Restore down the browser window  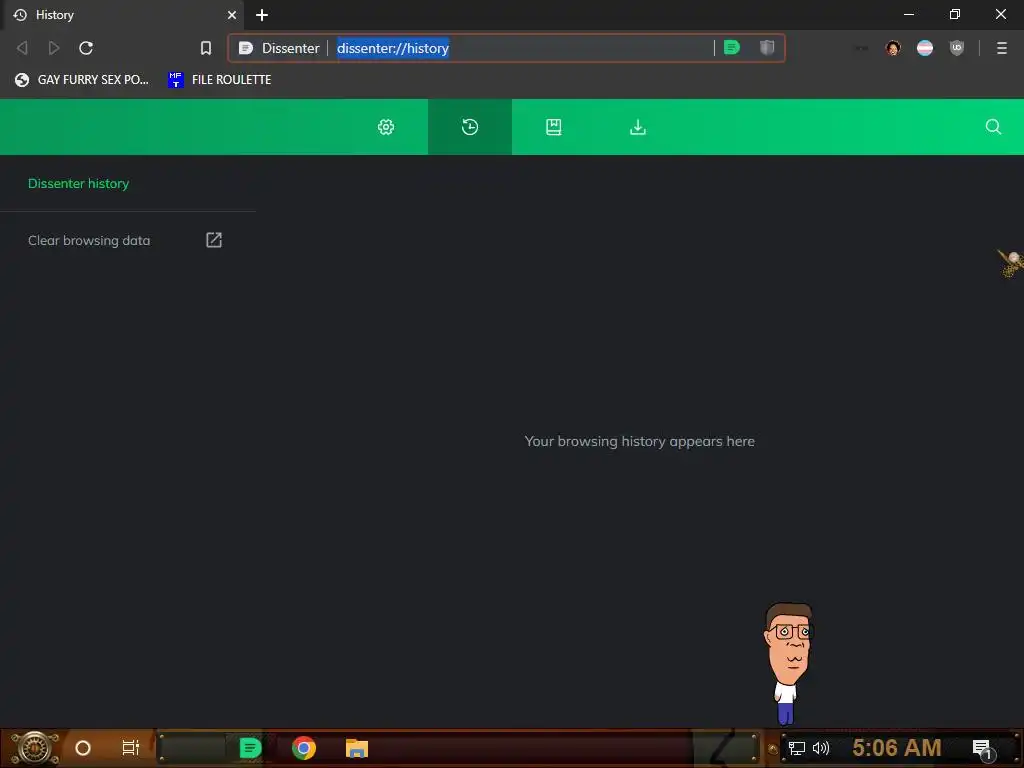point(955,14)
